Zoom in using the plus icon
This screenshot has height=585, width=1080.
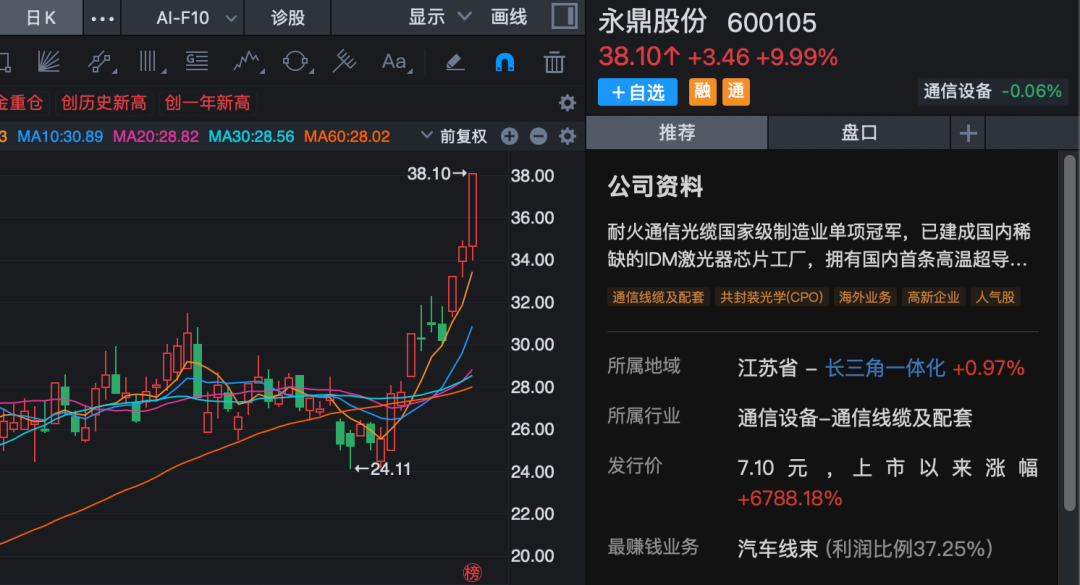click(x=509, y=135)
